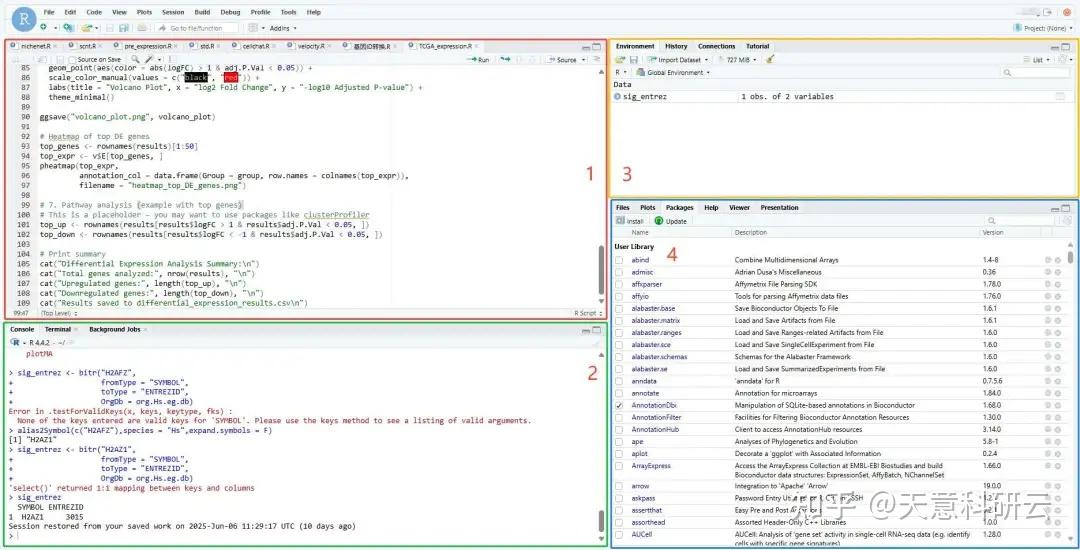Switch to the Connections tab

(716, 46)
